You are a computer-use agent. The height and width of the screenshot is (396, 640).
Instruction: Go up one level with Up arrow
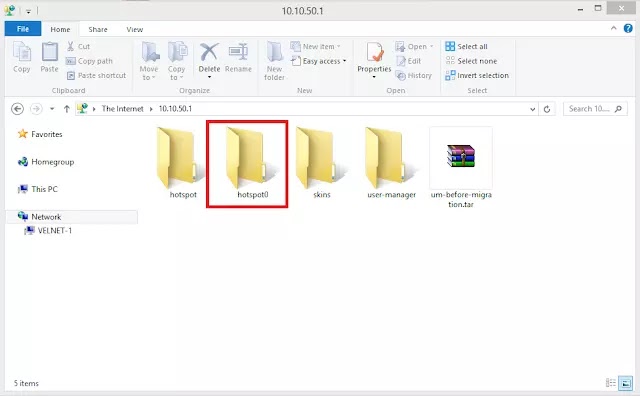67,109
